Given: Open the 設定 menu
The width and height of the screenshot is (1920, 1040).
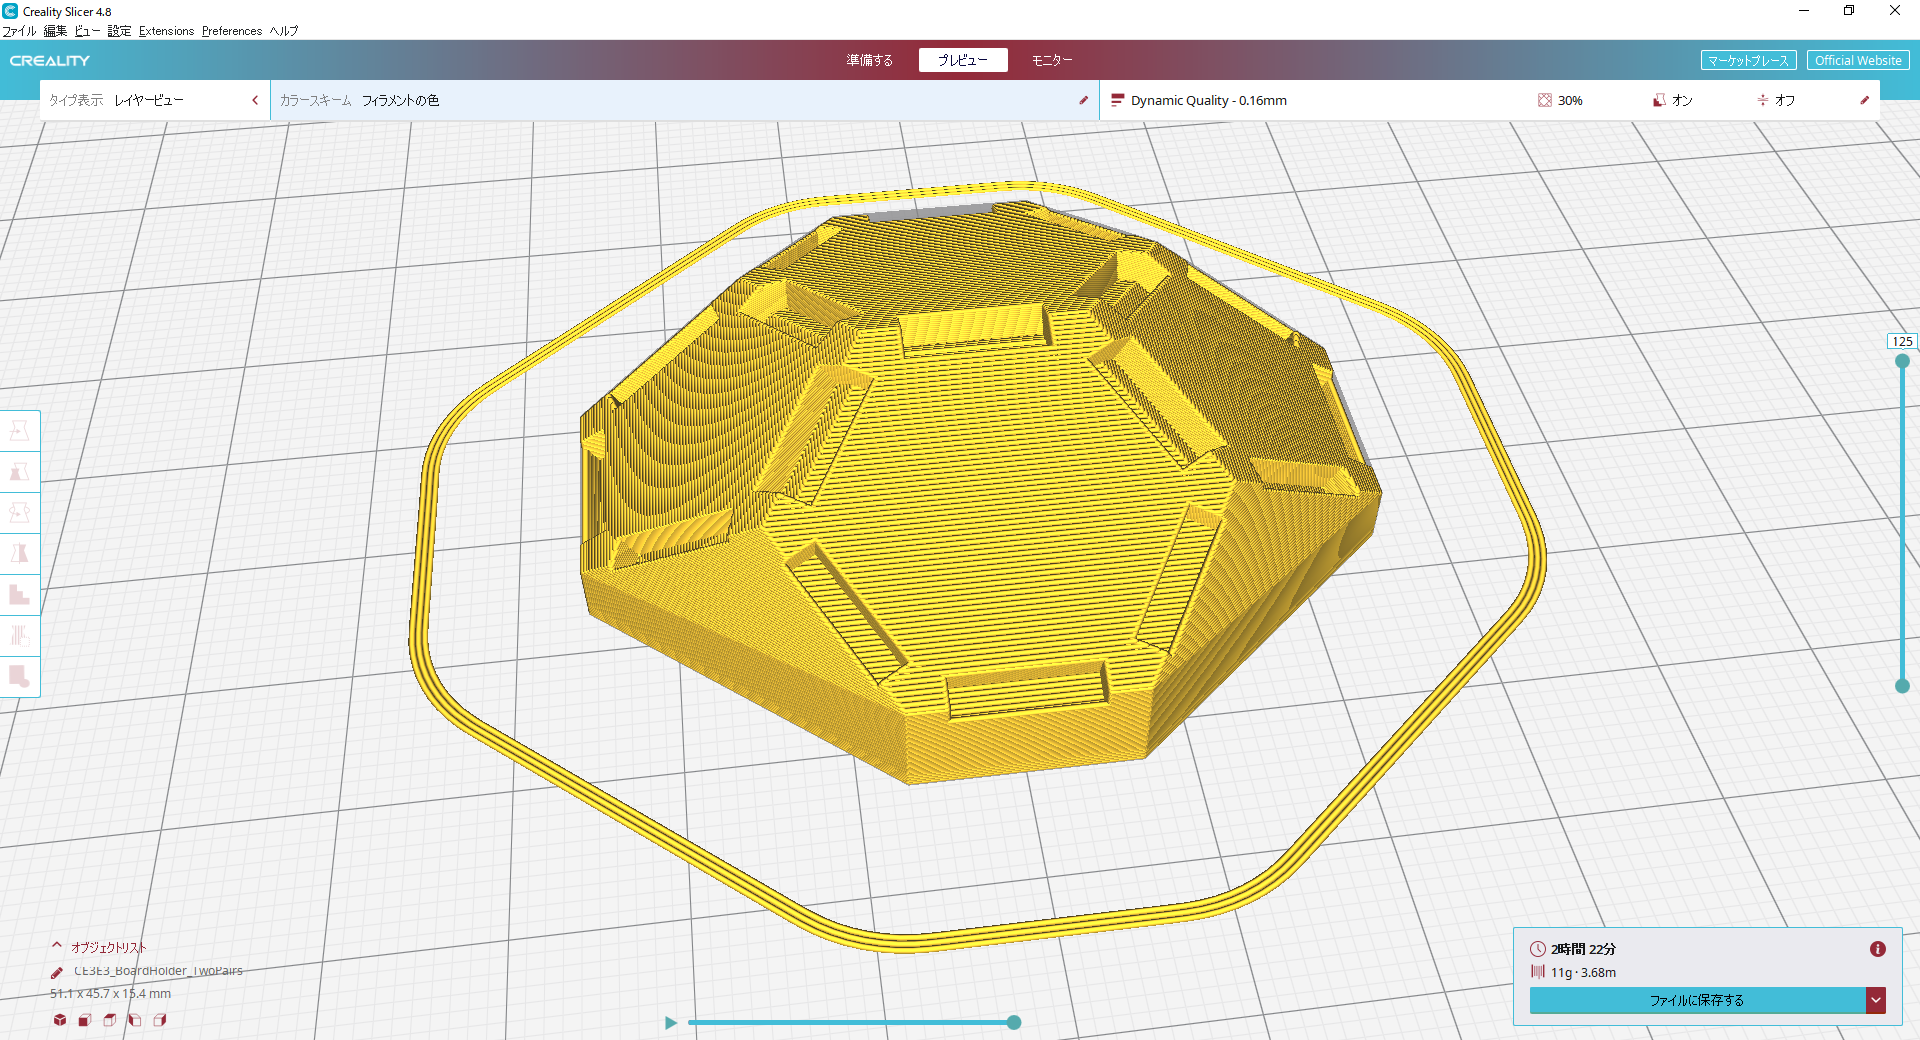Looking at the screenshot, I should [x=119, y=31].
